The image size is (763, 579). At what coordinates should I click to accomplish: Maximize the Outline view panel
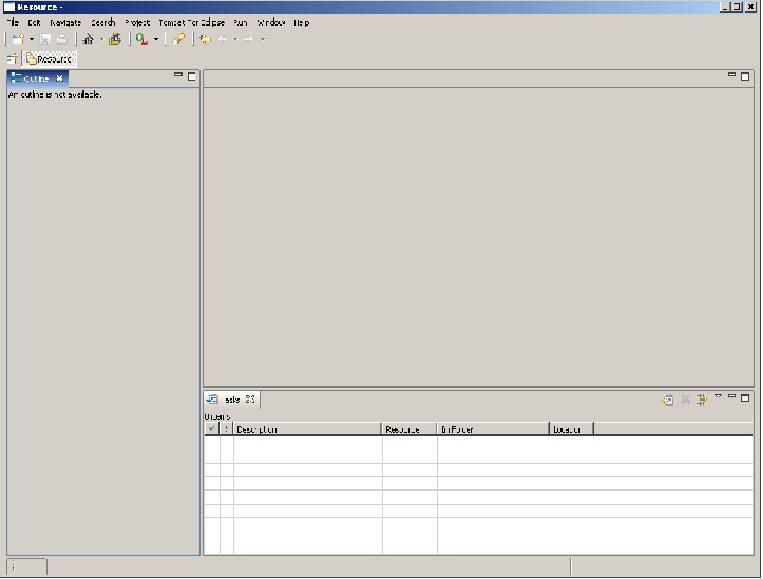[x=192, y=76]
